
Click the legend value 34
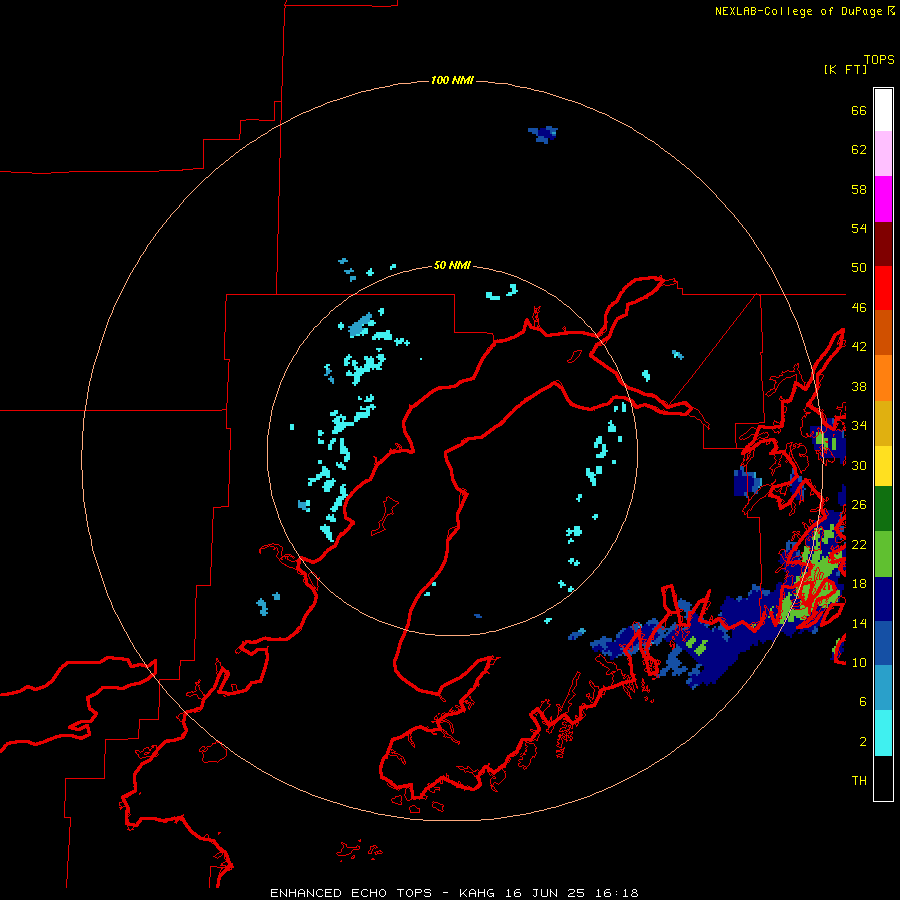tap(859, 426)
